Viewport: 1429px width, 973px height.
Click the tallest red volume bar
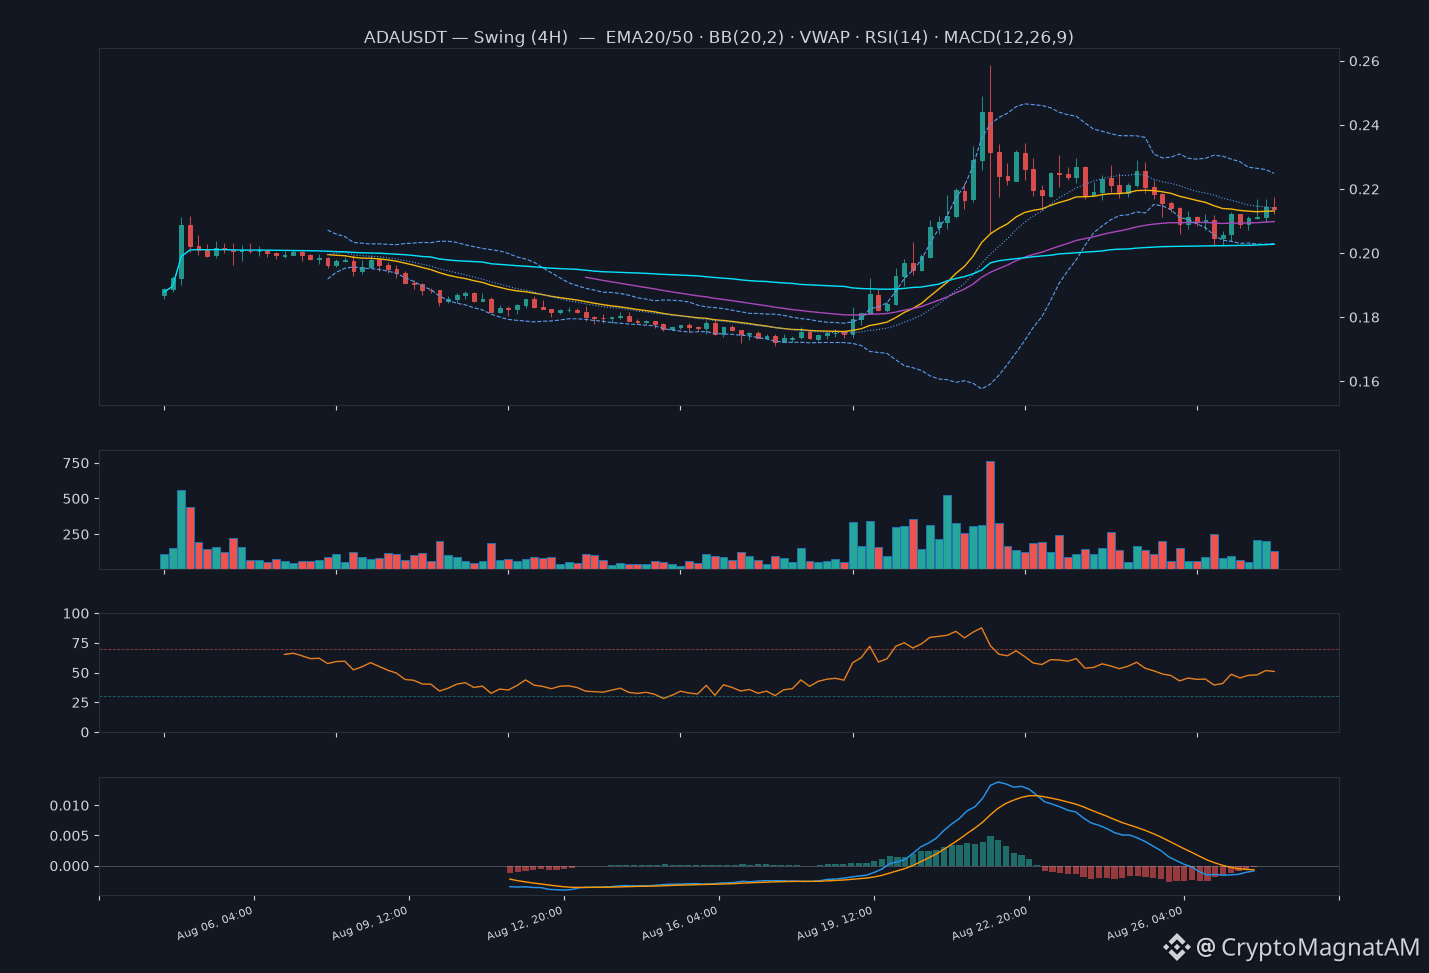[x=990, y=515]
